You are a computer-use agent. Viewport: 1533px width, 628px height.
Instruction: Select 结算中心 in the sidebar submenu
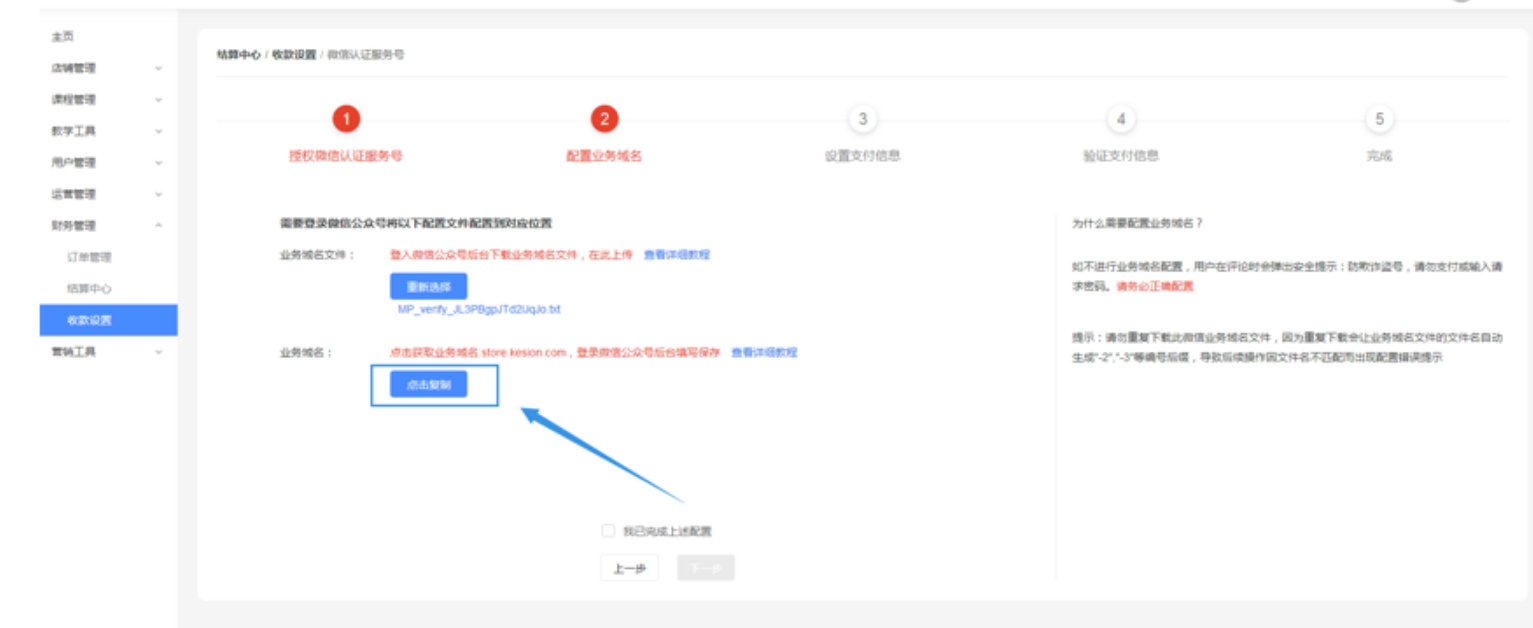click(x=89, y=289)
